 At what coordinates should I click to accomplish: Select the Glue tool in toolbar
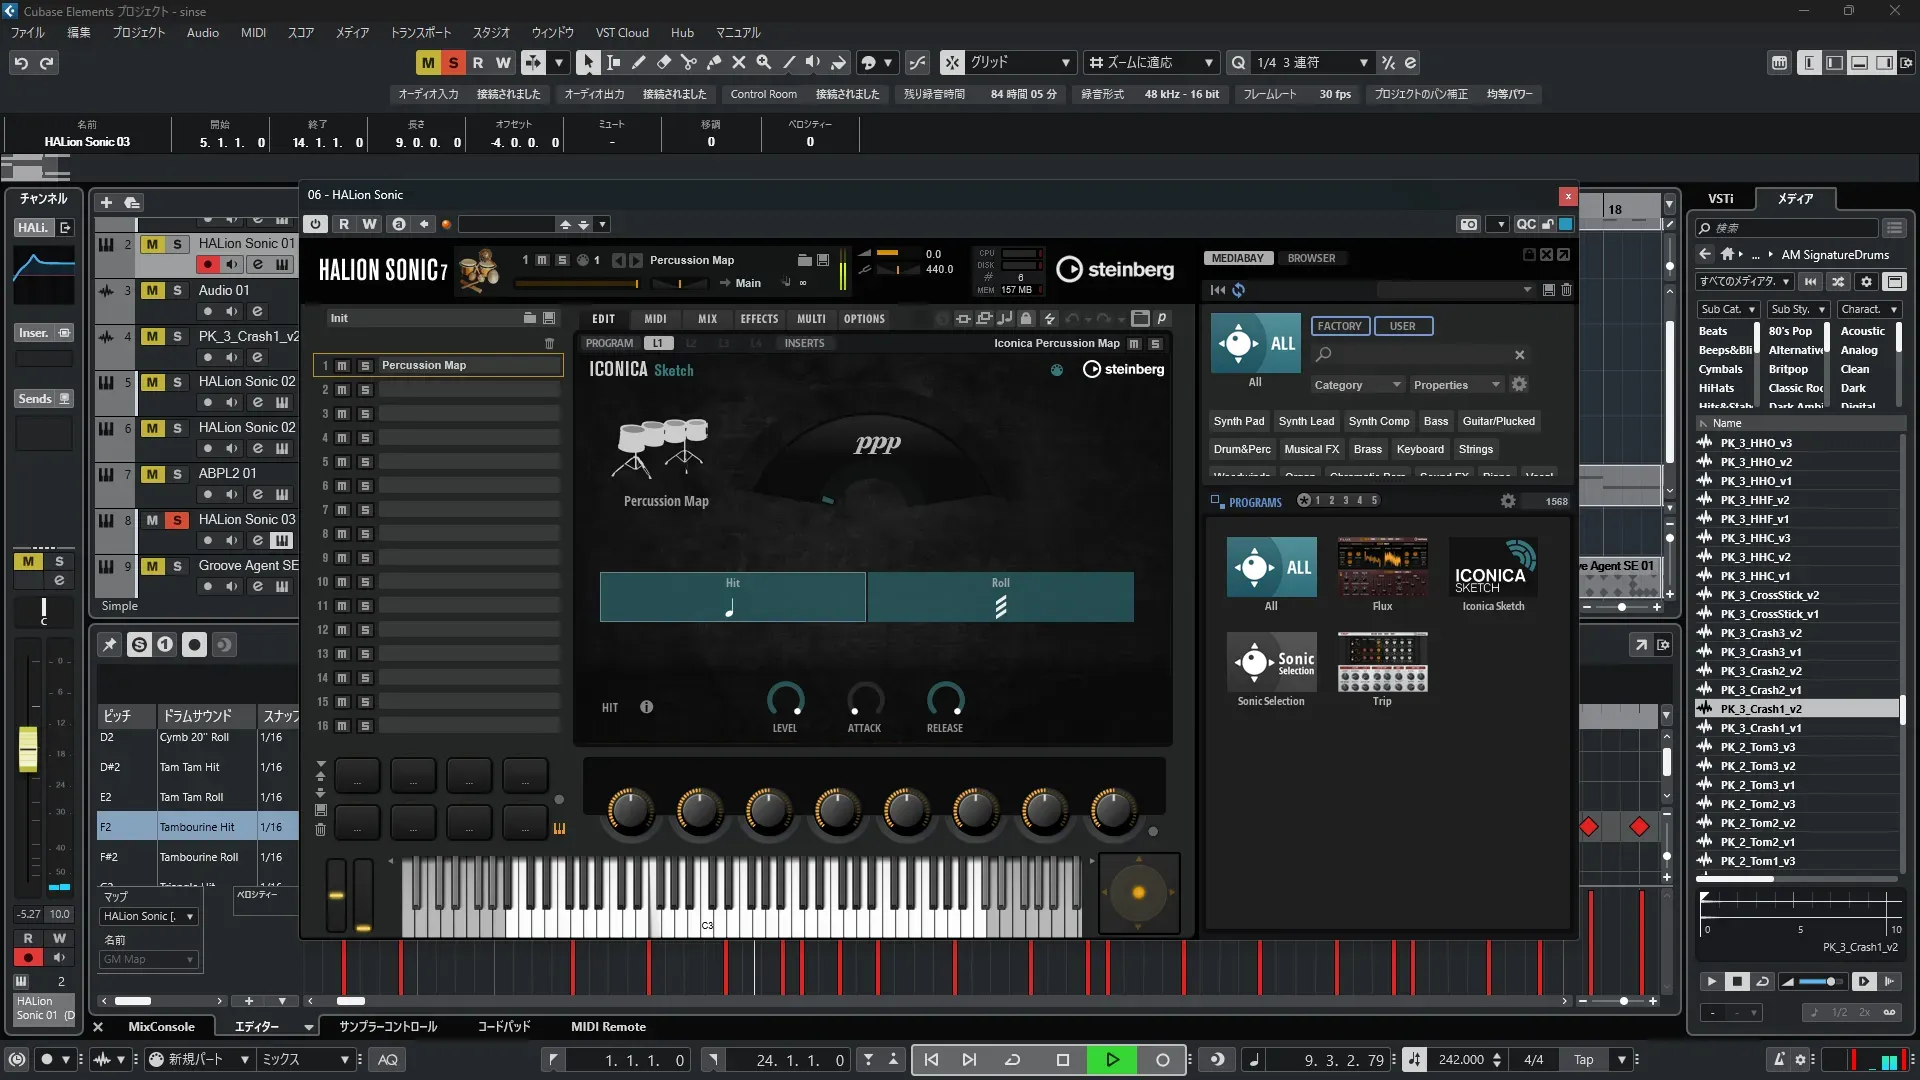713,63
